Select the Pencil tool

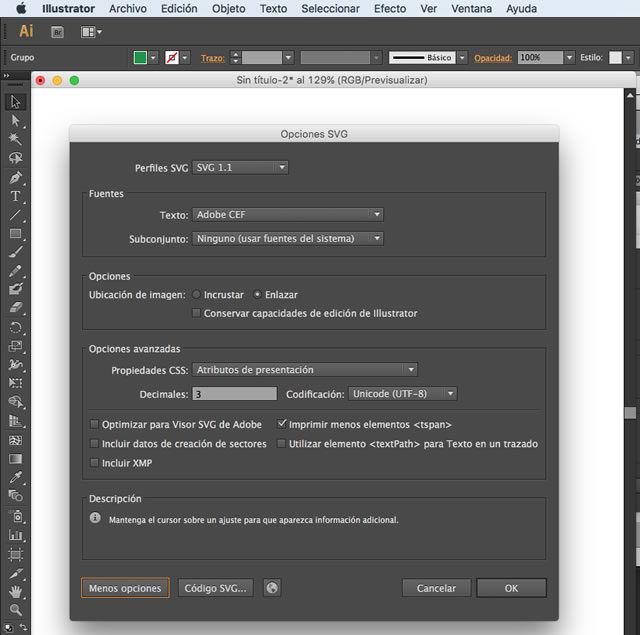16,271
